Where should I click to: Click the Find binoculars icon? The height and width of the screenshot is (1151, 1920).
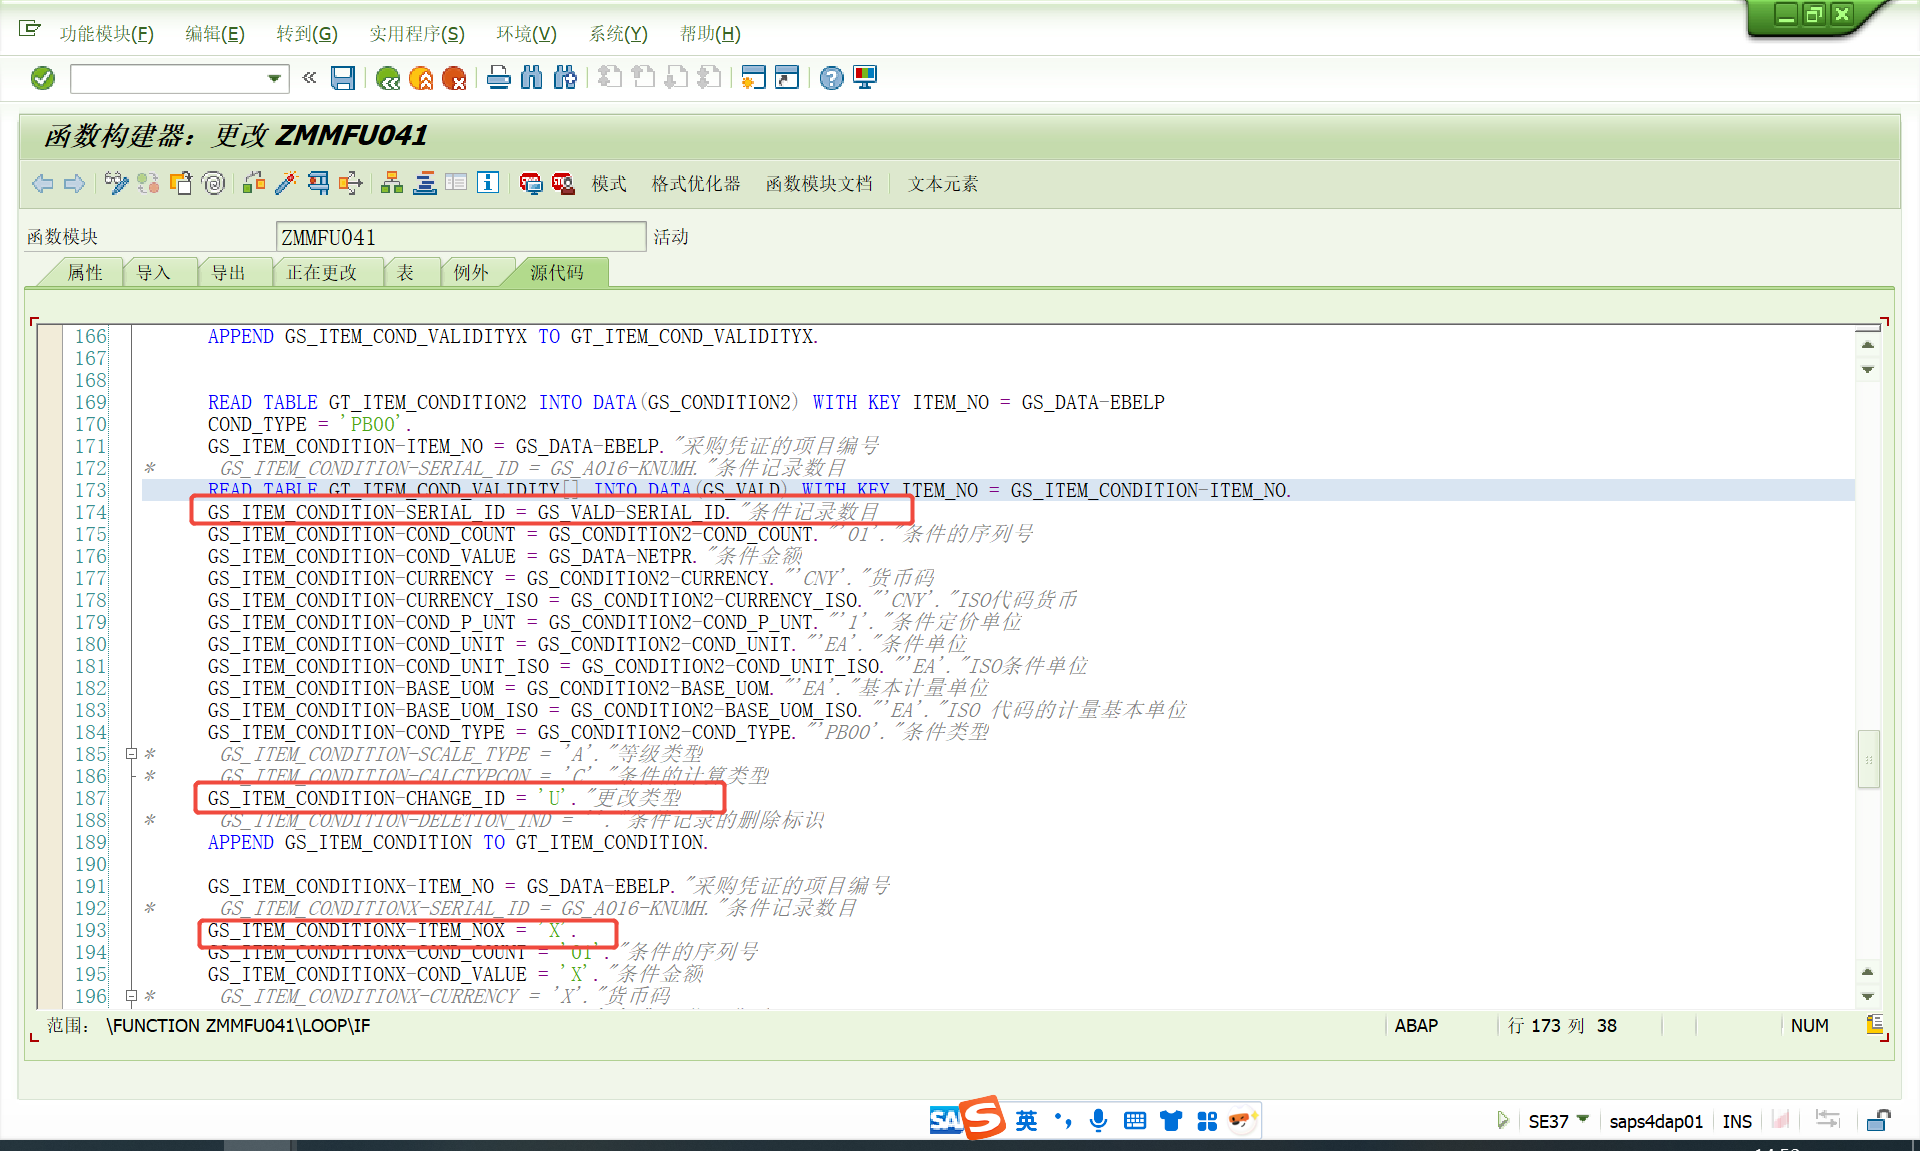pos(532,78)
